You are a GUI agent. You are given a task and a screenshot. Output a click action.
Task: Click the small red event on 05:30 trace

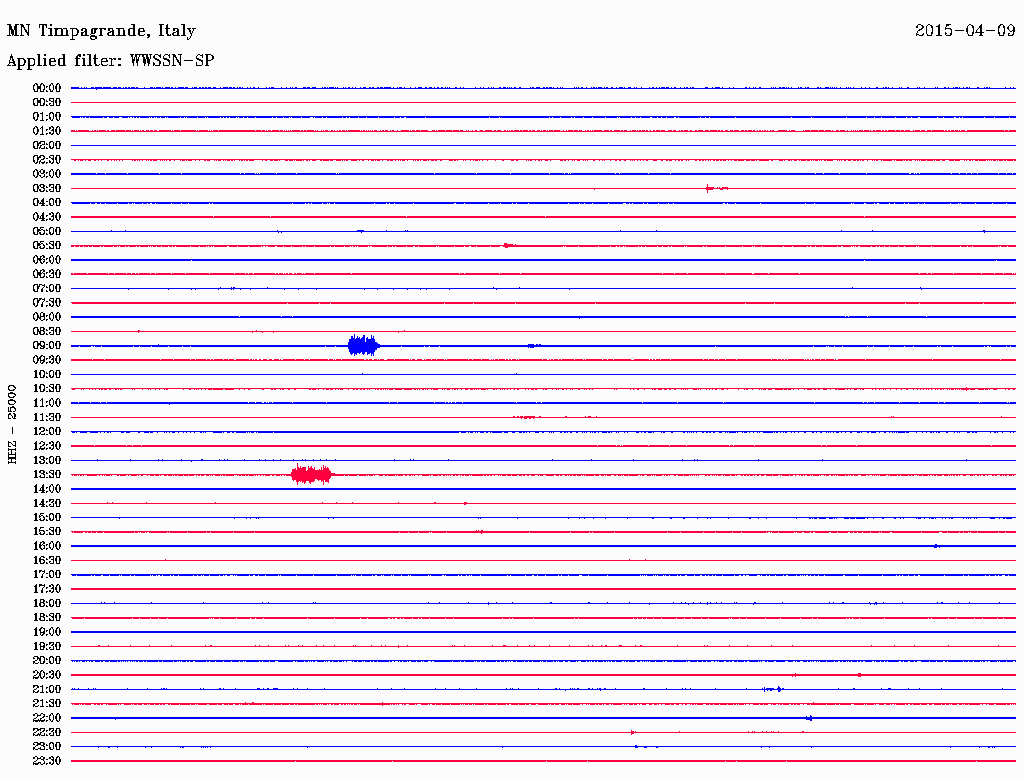(509, 246)
